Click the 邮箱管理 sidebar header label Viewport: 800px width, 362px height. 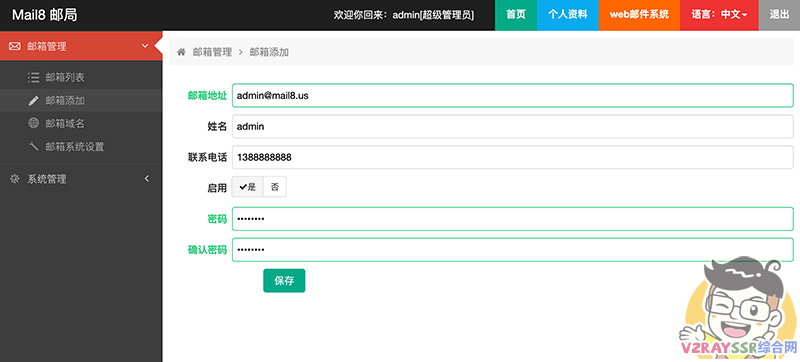point(47,46)
